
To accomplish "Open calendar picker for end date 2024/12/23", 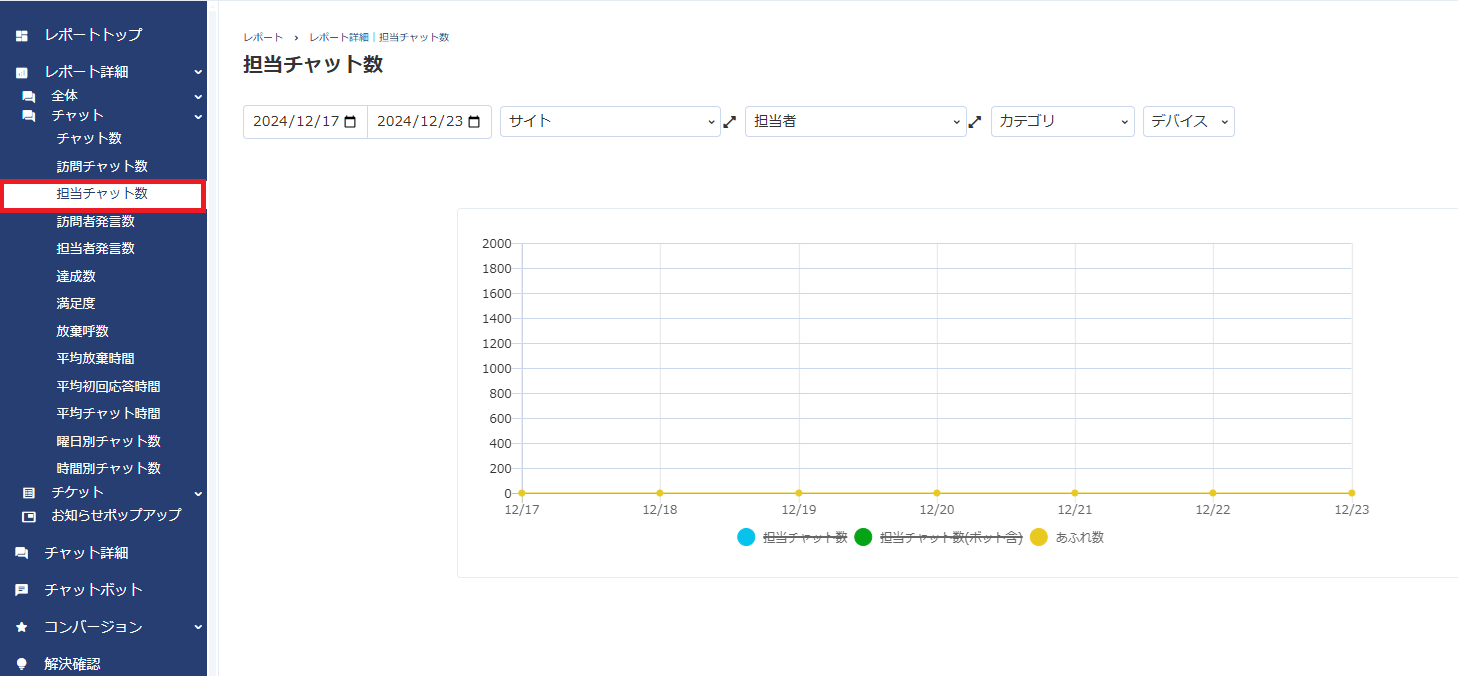I will (x=474, y=122).
